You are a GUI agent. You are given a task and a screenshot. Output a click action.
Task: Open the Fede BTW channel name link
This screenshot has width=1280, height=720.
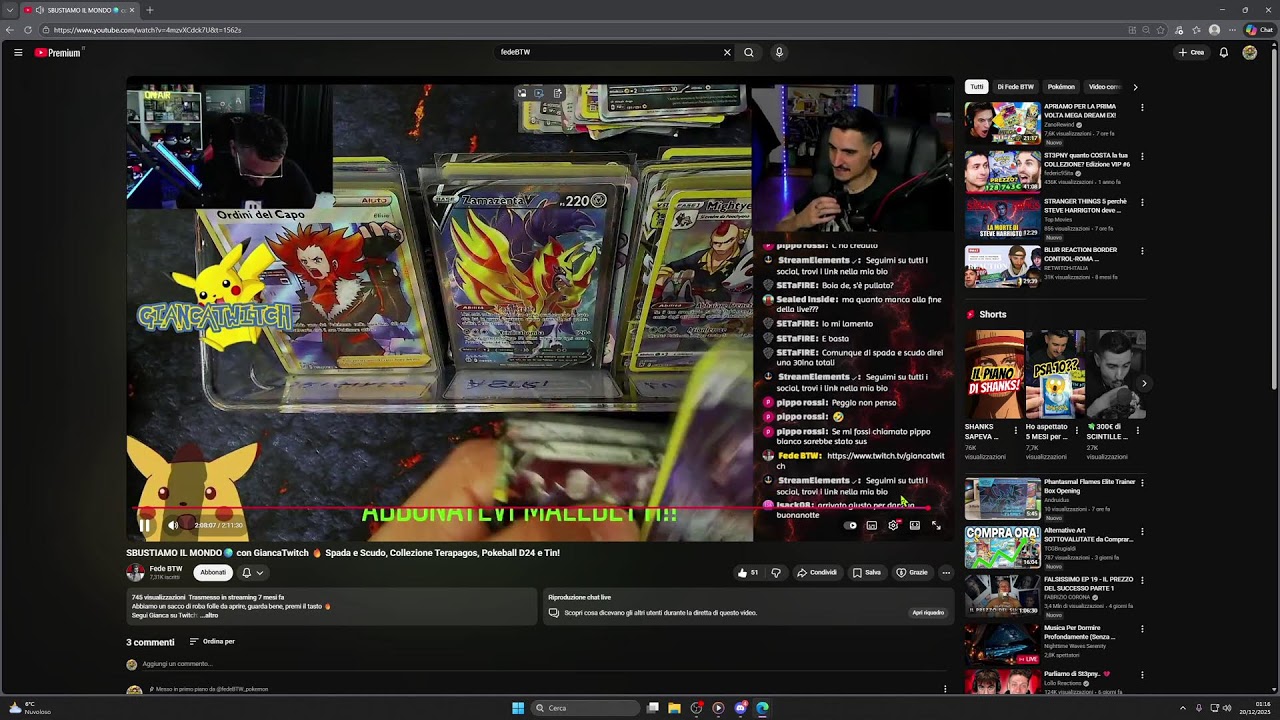pos(166,569)
